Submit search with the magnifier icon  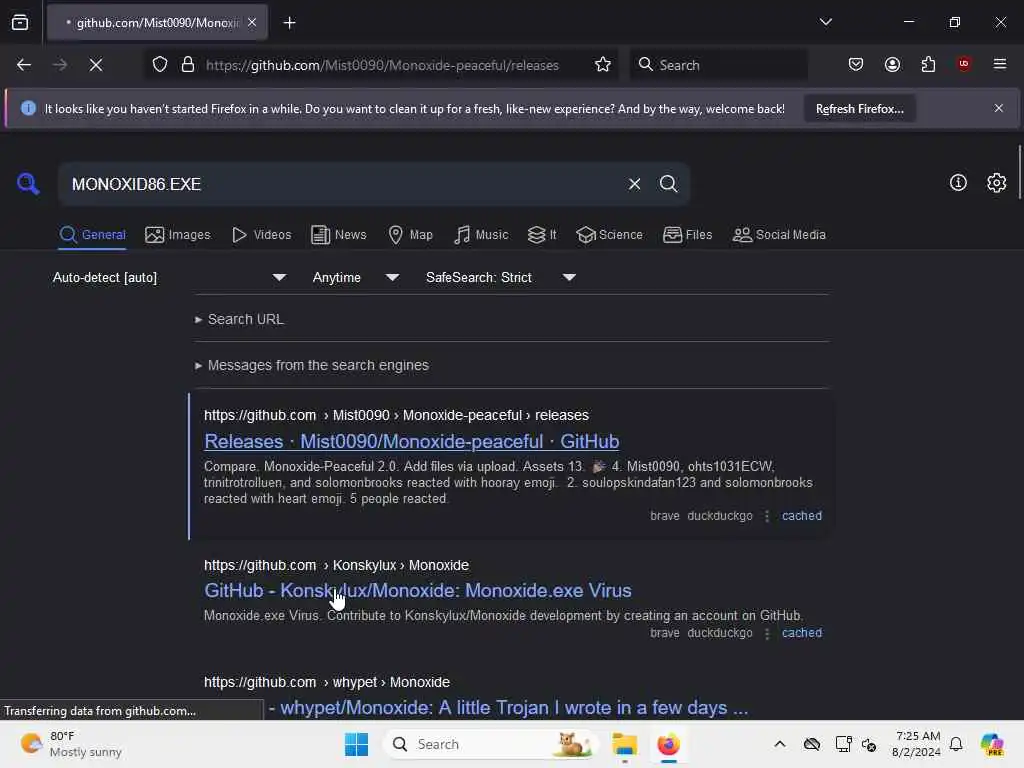point(668,184)
